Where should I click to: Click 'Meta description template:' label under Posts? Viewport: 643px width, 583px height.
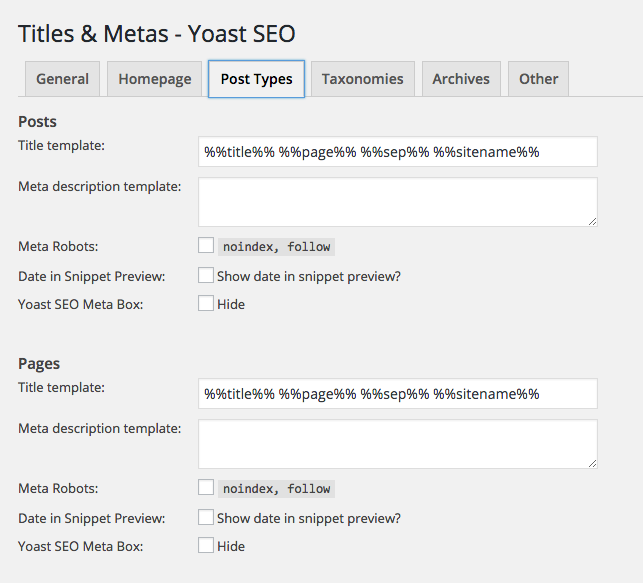click(100, 187)
